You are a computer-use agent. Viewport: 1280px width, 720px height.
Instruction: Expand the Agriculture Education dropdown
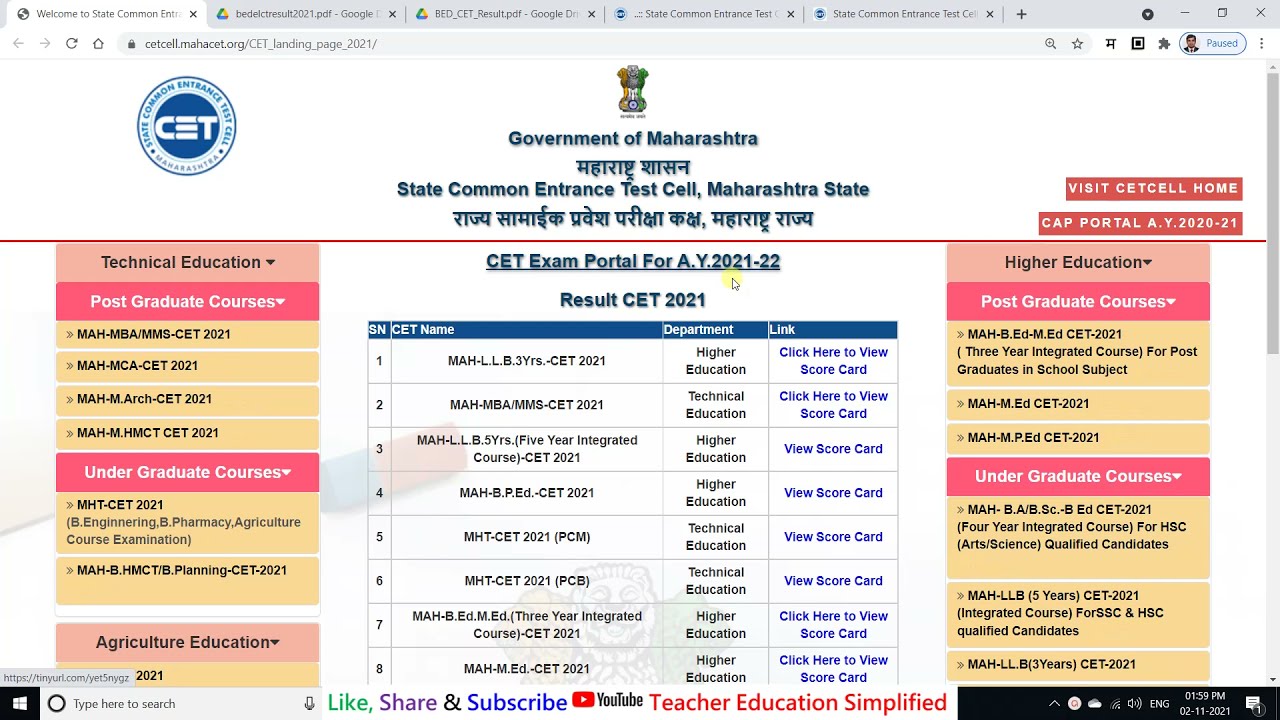pos(187,642)
